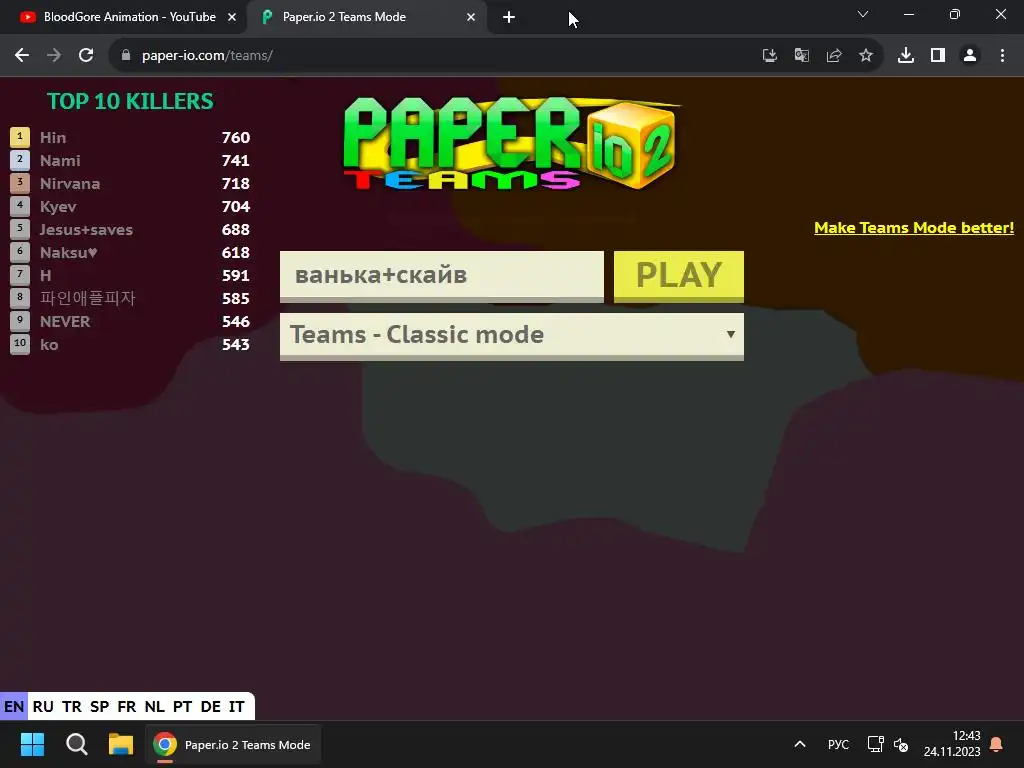Switch language to EN
The image size is (1024, 768).
tap(14, 707)
